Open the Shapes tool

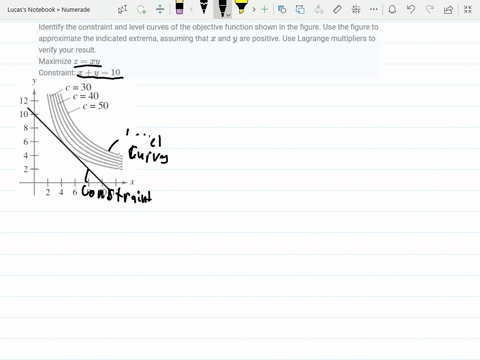click(x=282, y=9)
